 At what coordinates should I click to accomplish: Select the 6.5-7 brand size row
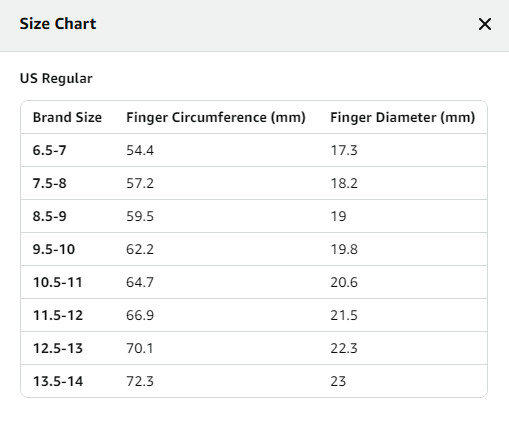click(254, 150)
